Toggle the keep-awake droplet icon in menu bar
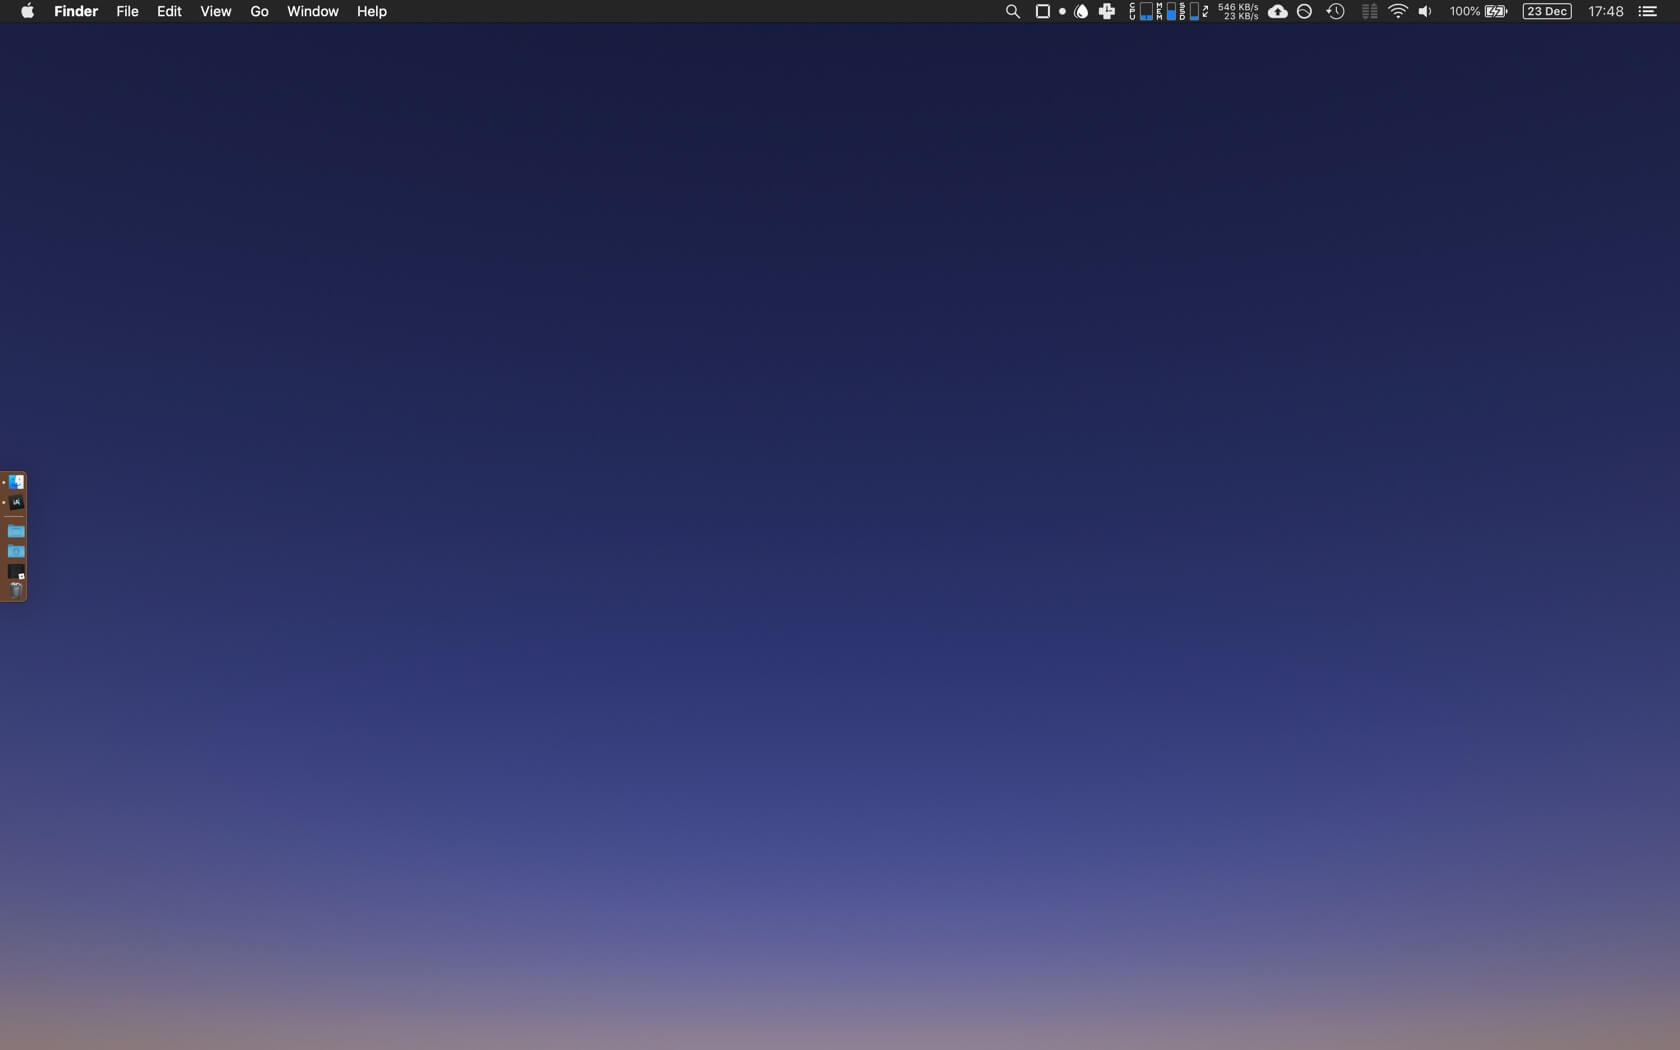 pyautogui.click(x=1081, y=12)
